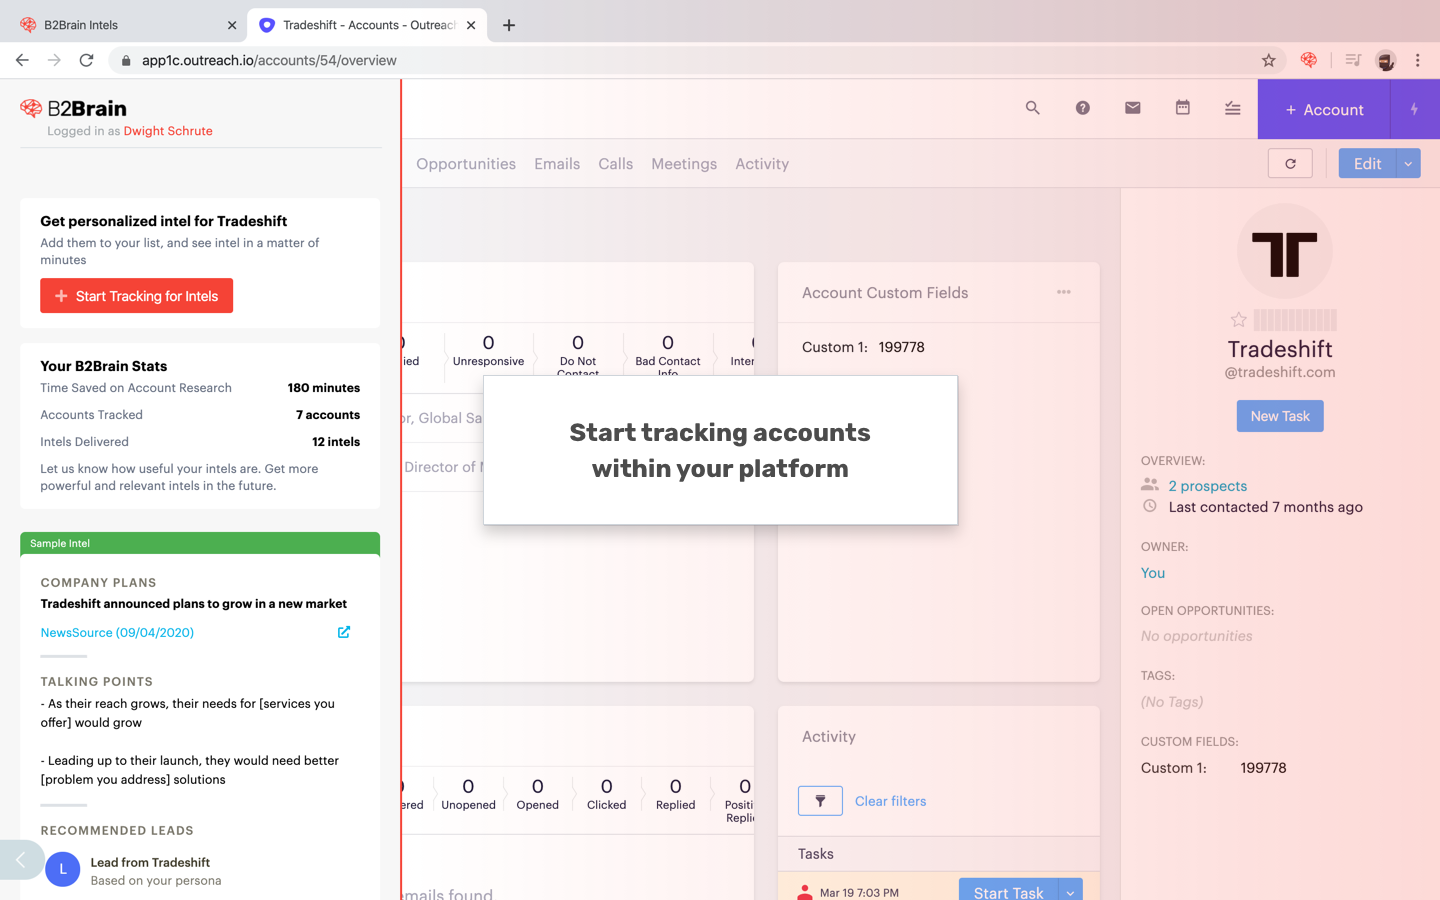Click the refresh account button
The width and height of the screenshot is (1440, 900).
pyautogui.click(x=1290, y=164)
